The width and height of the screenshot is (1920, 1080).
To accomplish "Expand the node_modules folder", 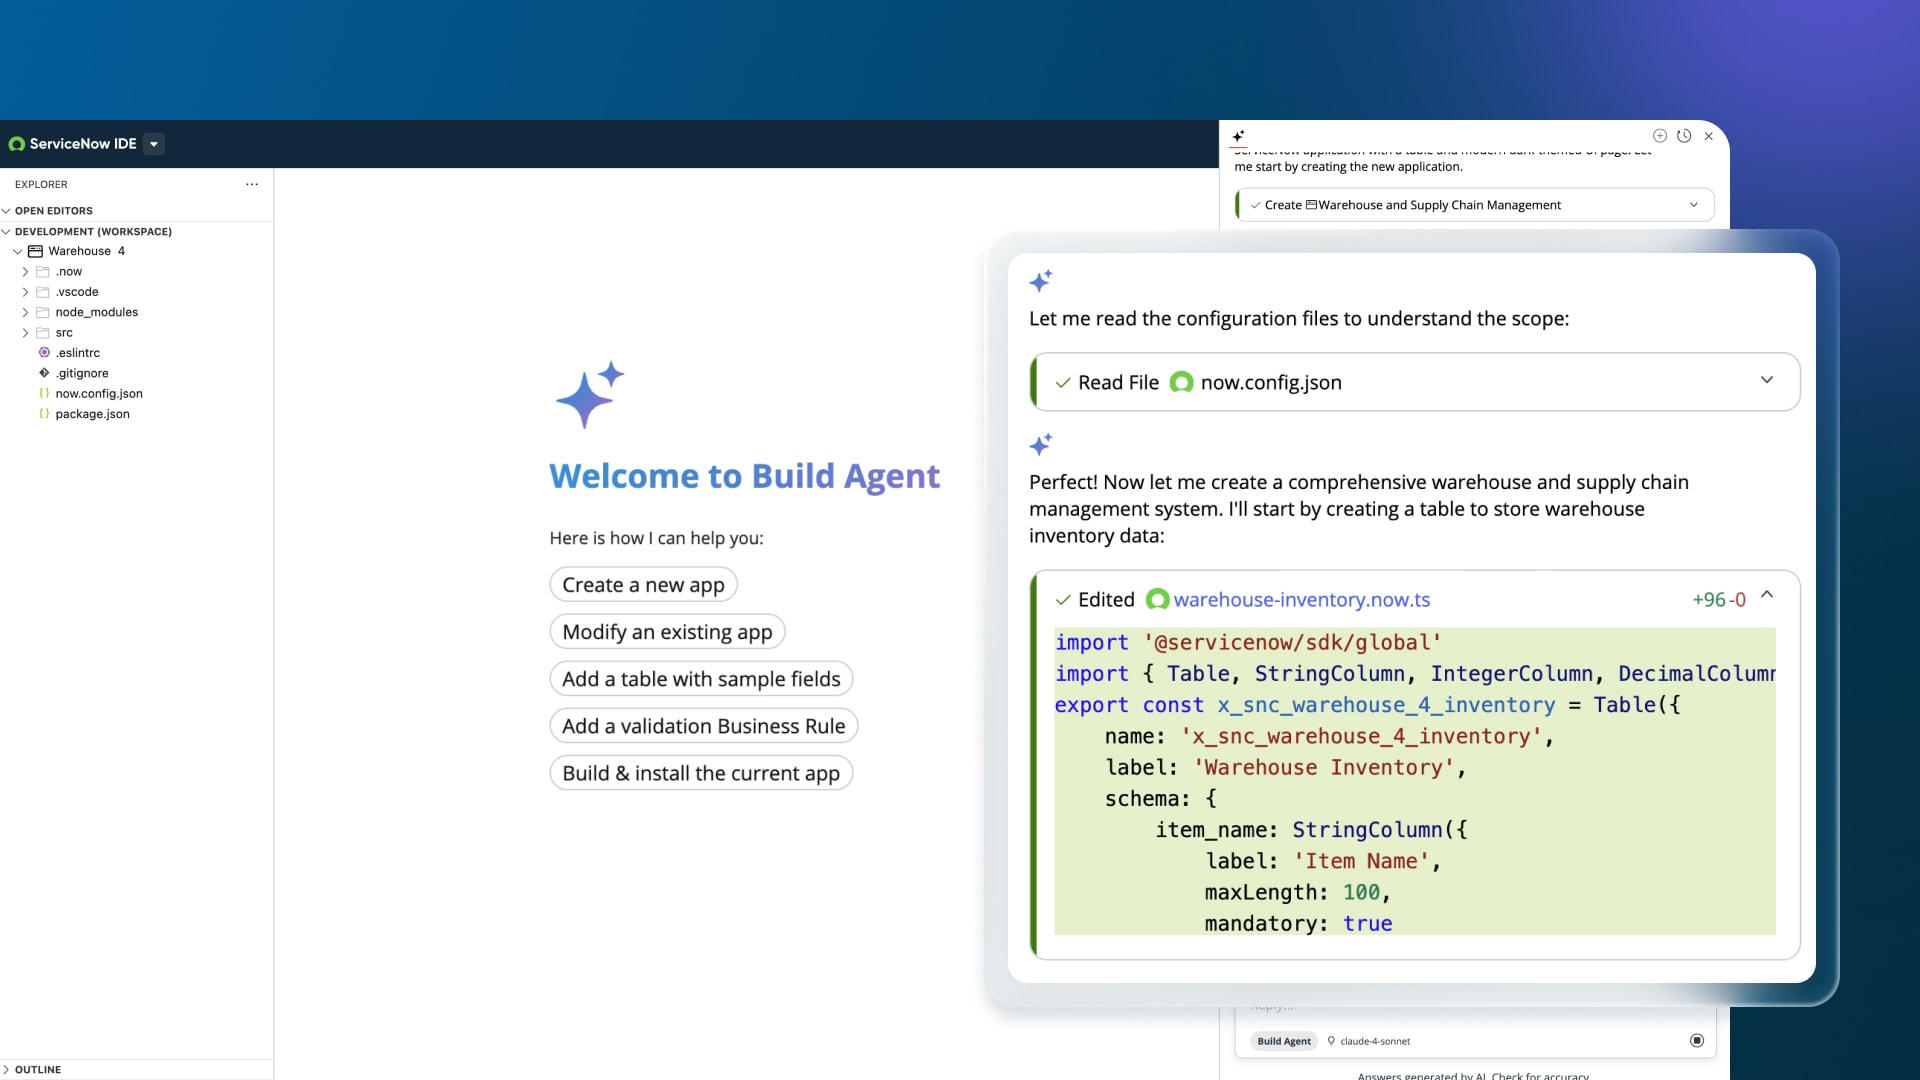I will (26, 312).
